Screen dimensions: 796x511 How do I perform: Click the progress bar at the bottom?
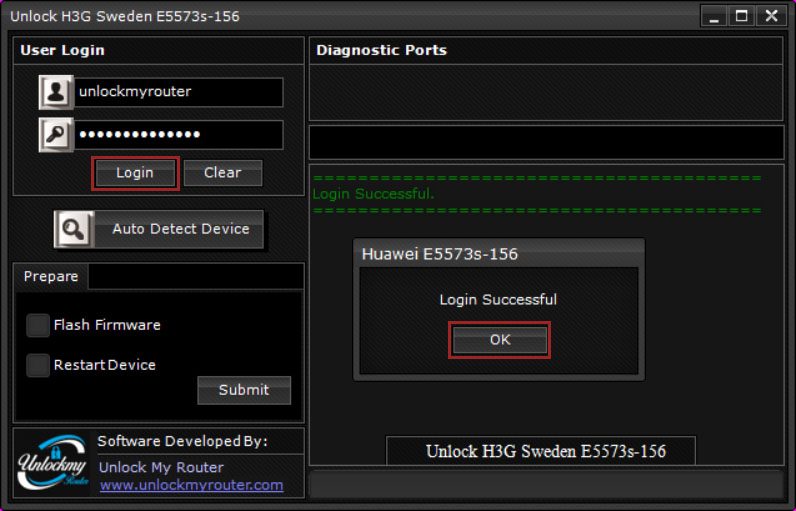[x=546, y=484]
